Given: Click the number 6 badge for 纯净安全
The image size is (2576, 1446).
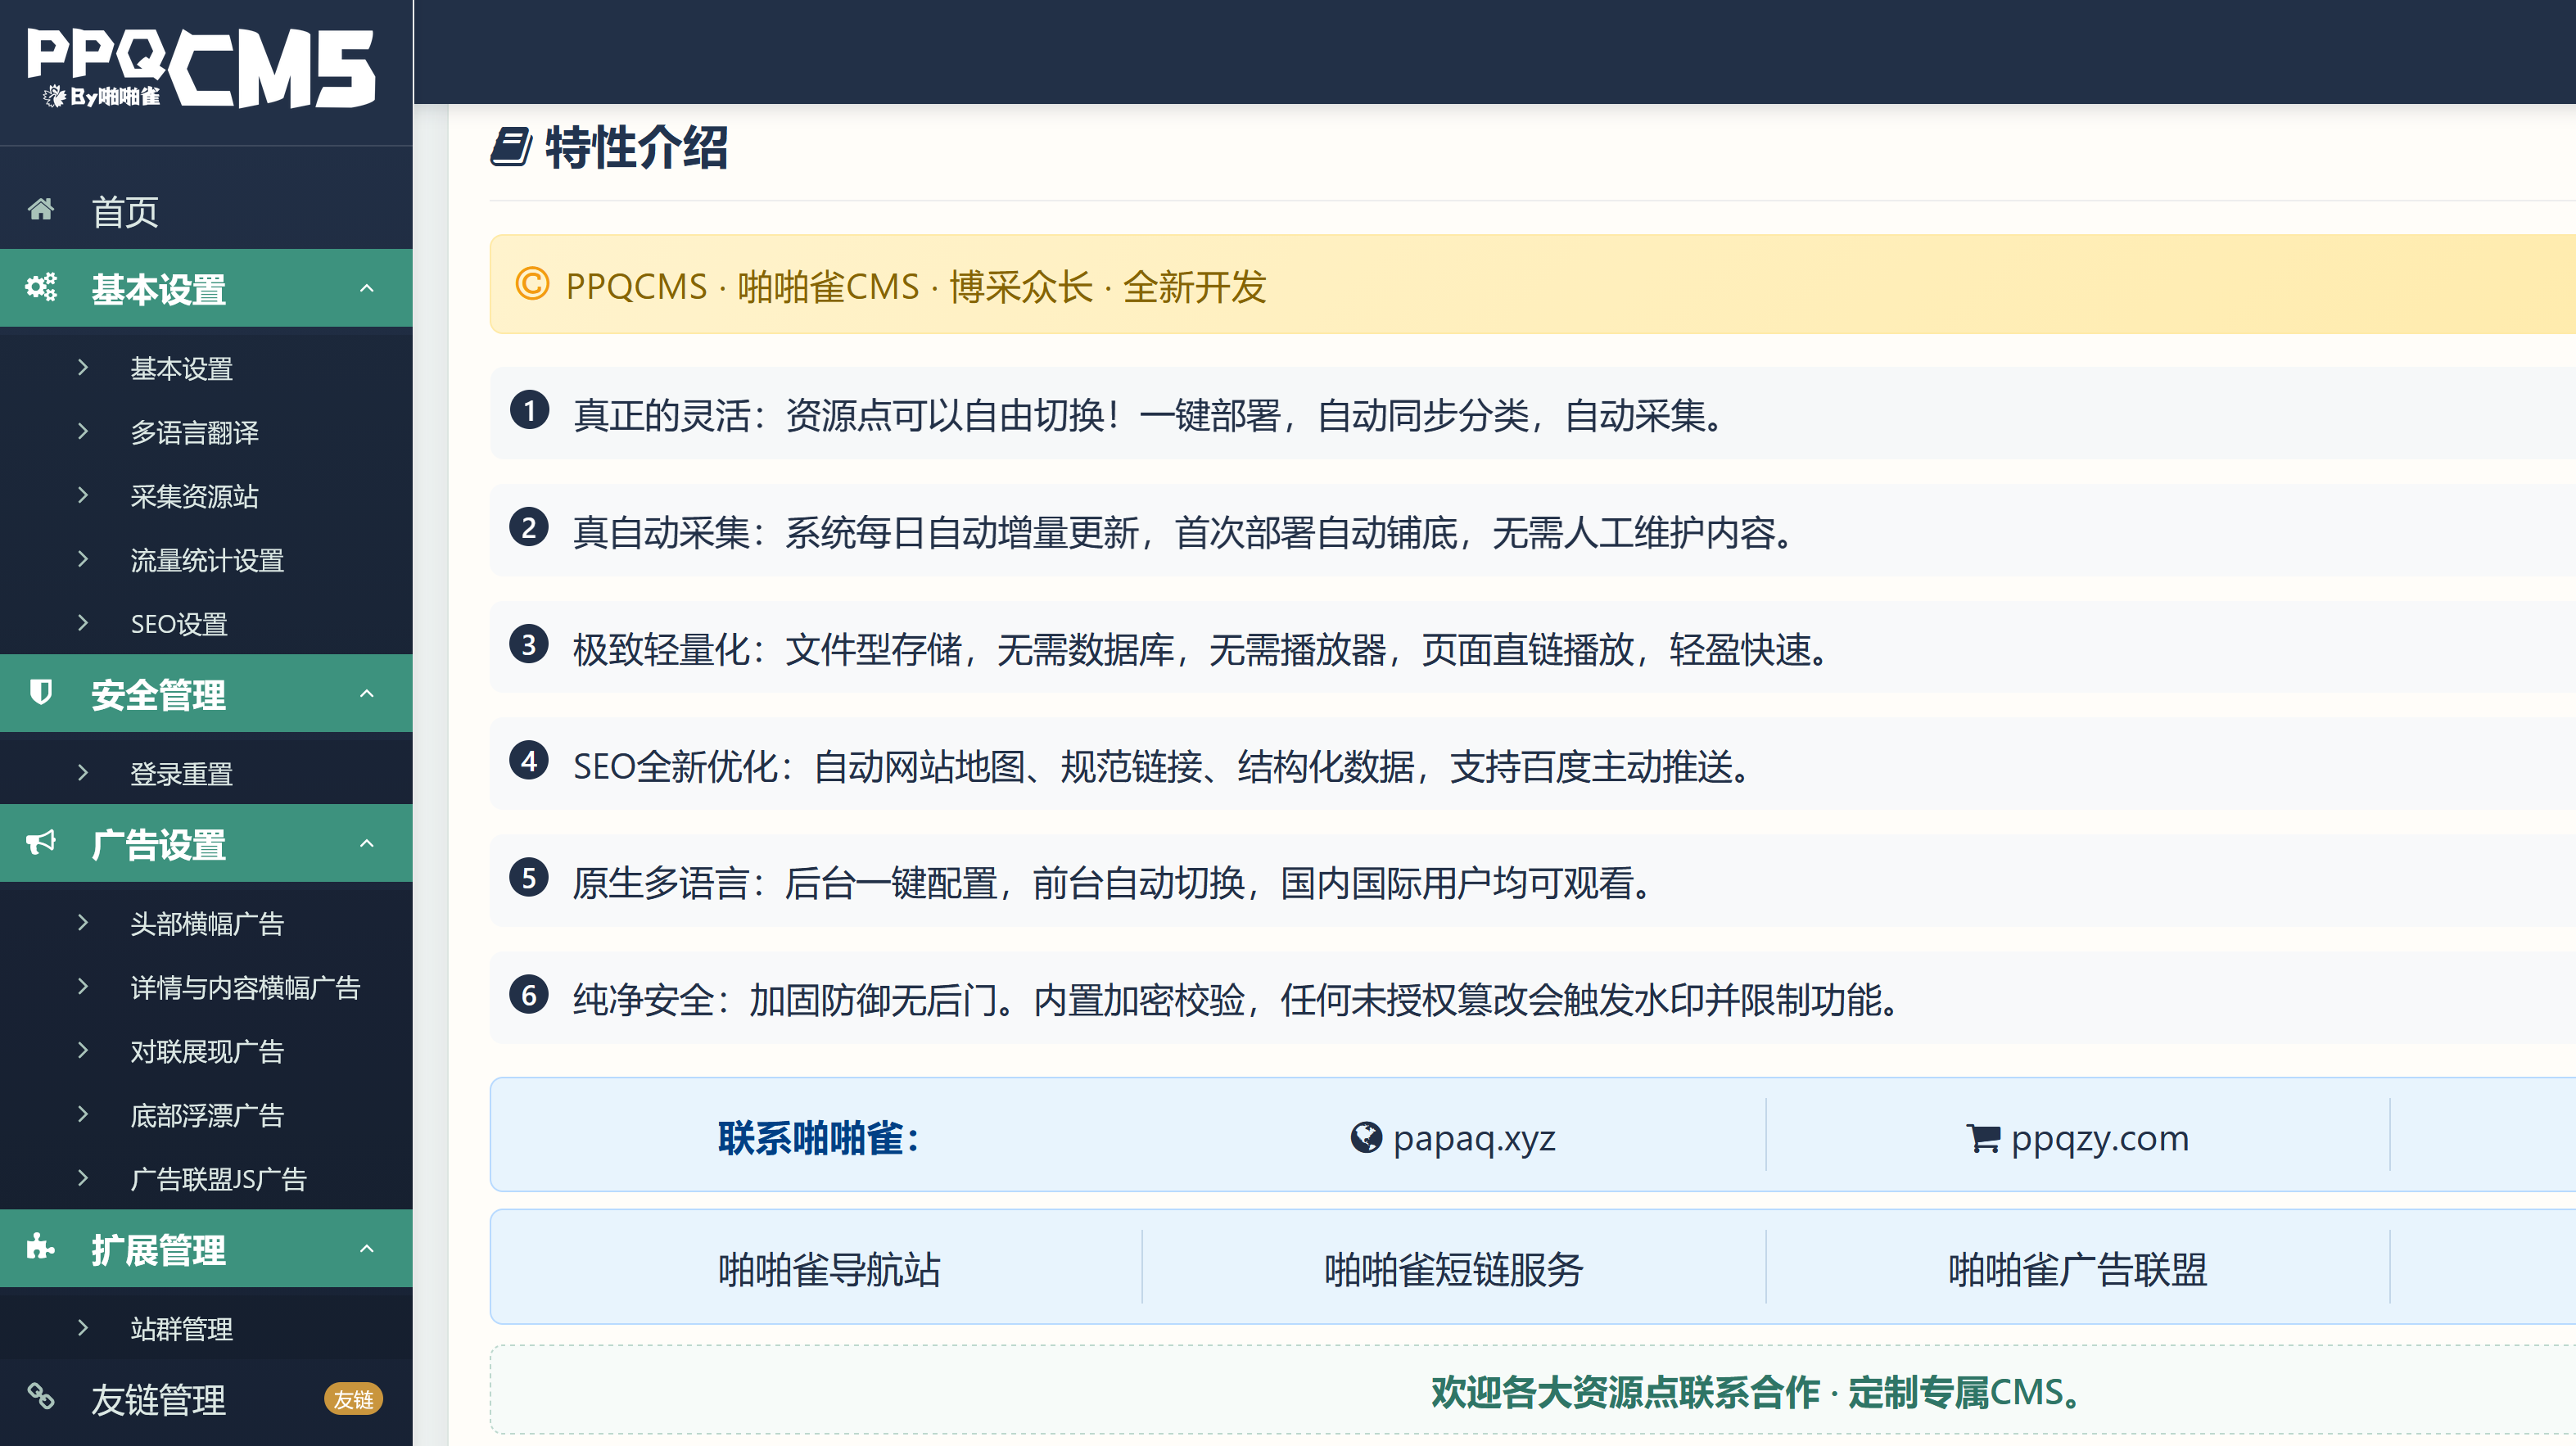Looking at the screenshot, I should (529, 995).
